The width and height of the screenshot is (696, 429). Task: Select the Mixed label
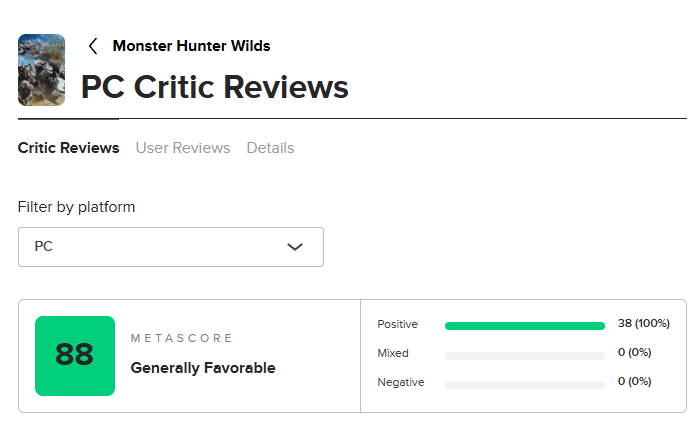(393, 353)
